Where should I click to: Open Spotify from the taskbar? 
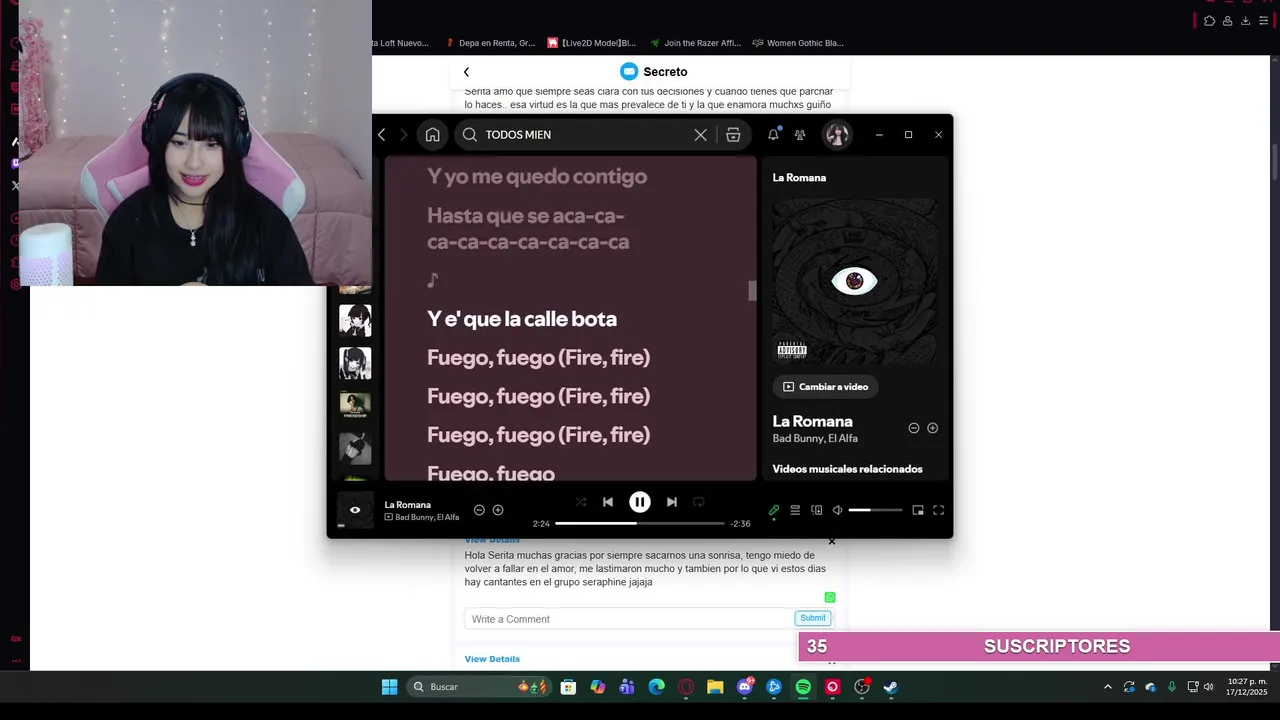[x=803, y=687]
